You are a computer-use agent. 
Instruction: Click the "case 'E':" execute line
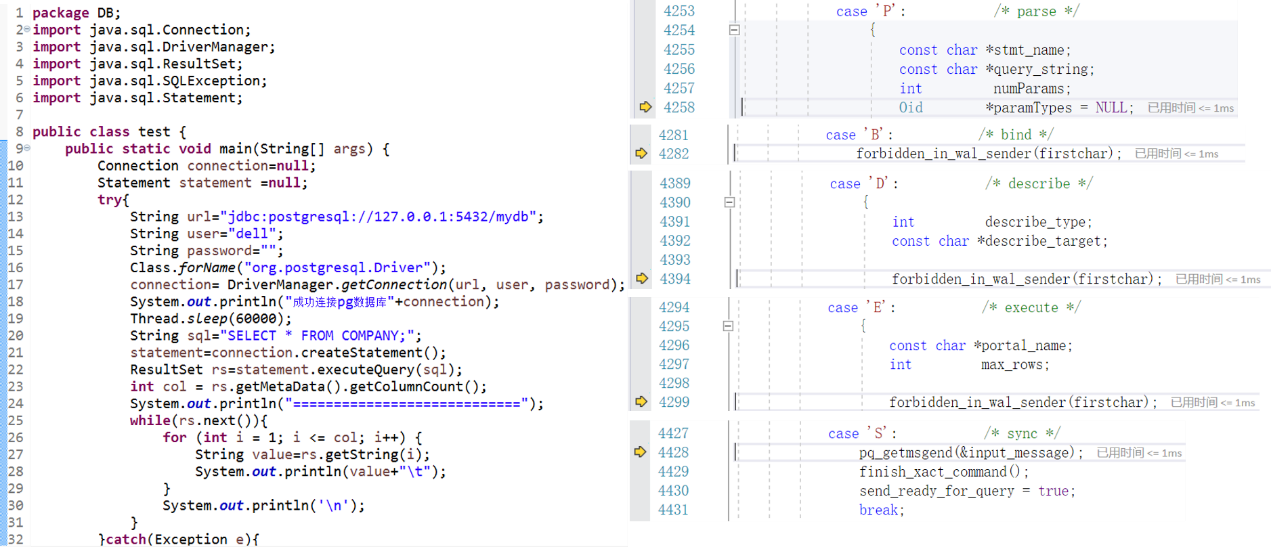tap(954, 308)
